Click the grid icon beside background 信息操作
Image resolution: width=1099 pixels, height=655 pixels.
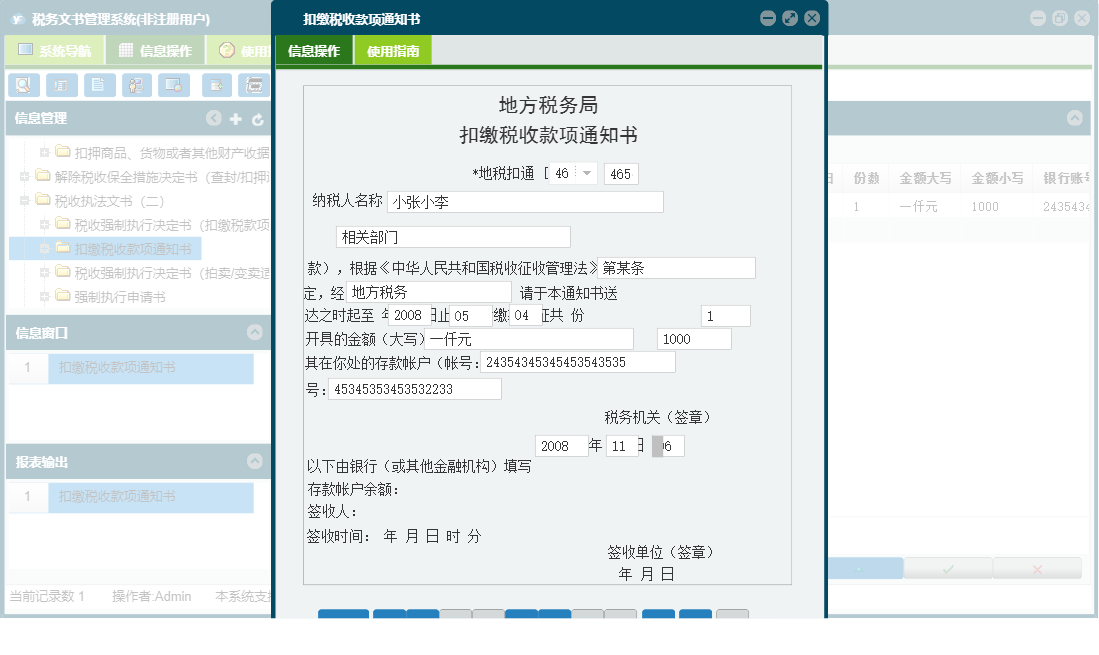click(x=126, y=50)
